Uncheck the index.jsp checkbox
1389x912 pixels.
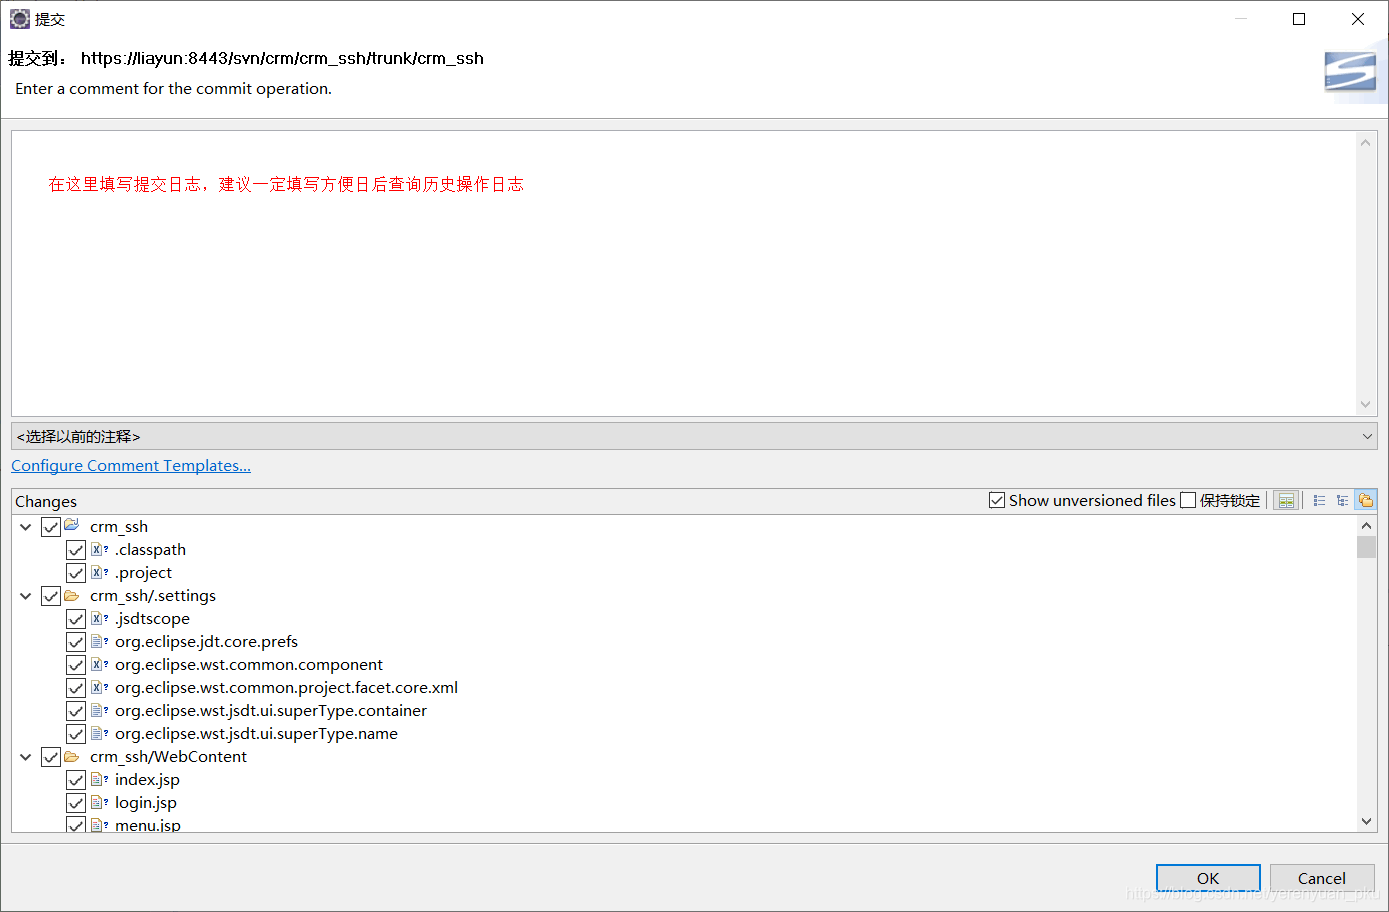[76, 780]
